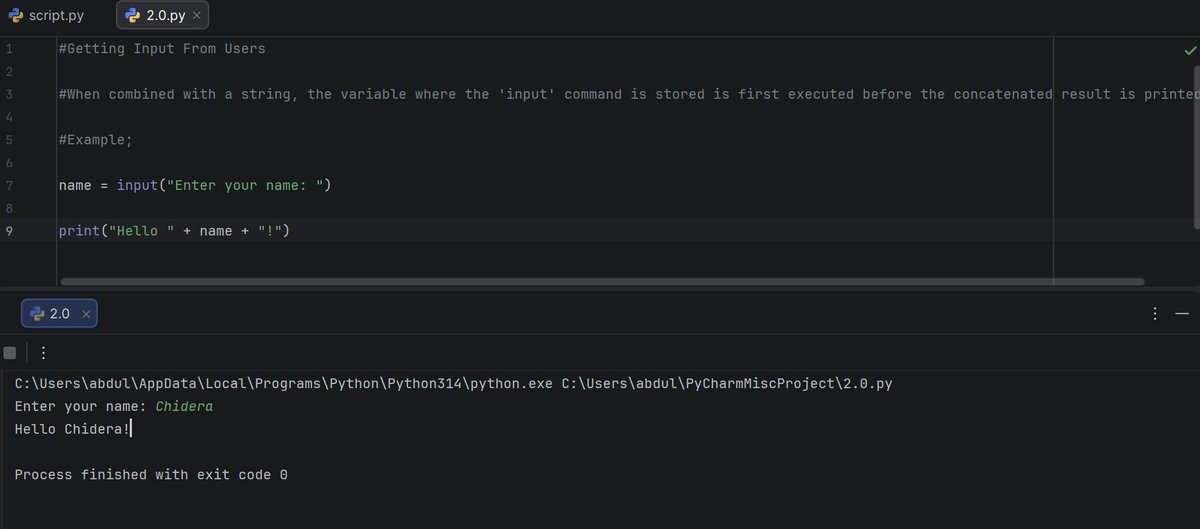Click line number 7 in gutter

9,185
